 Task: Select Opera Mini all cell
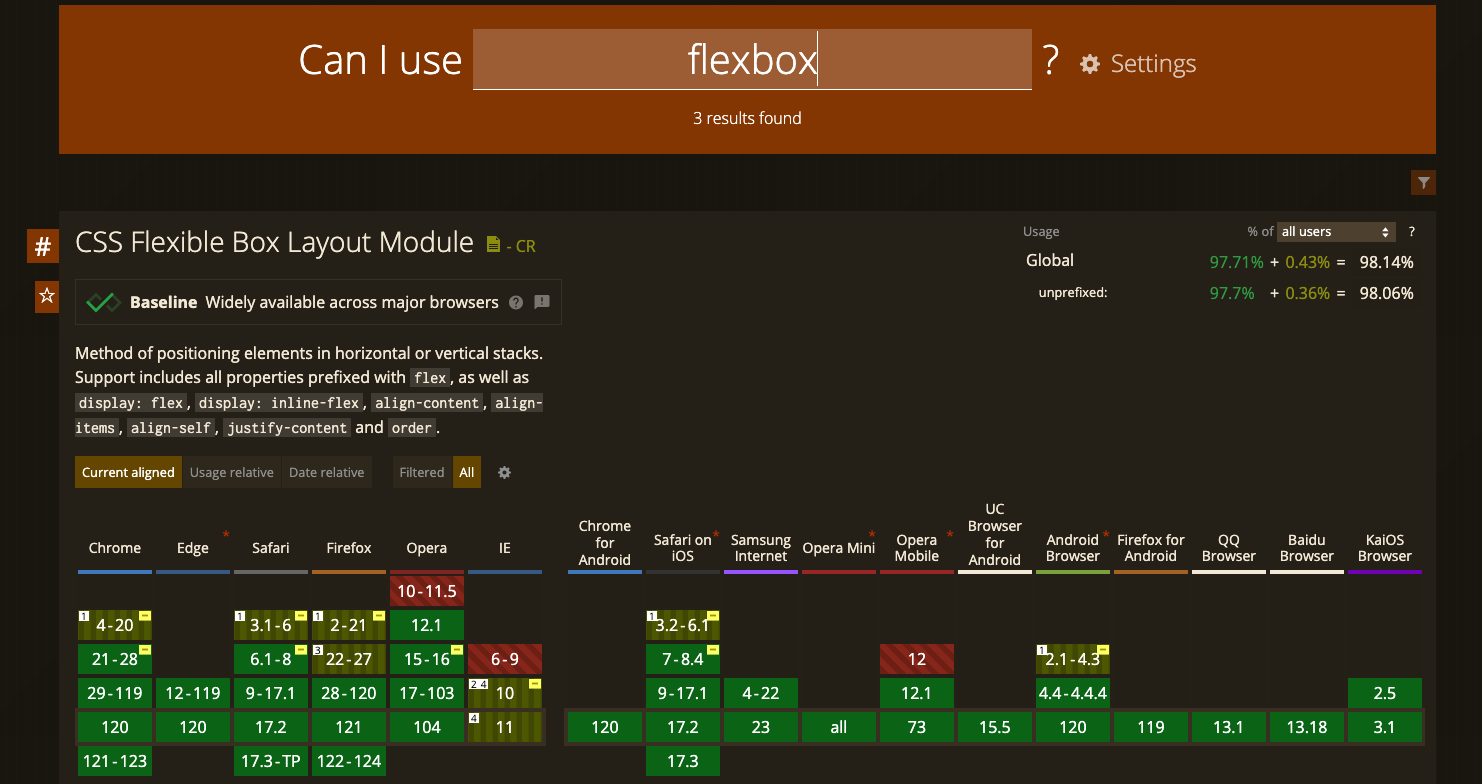coord(839,727)
